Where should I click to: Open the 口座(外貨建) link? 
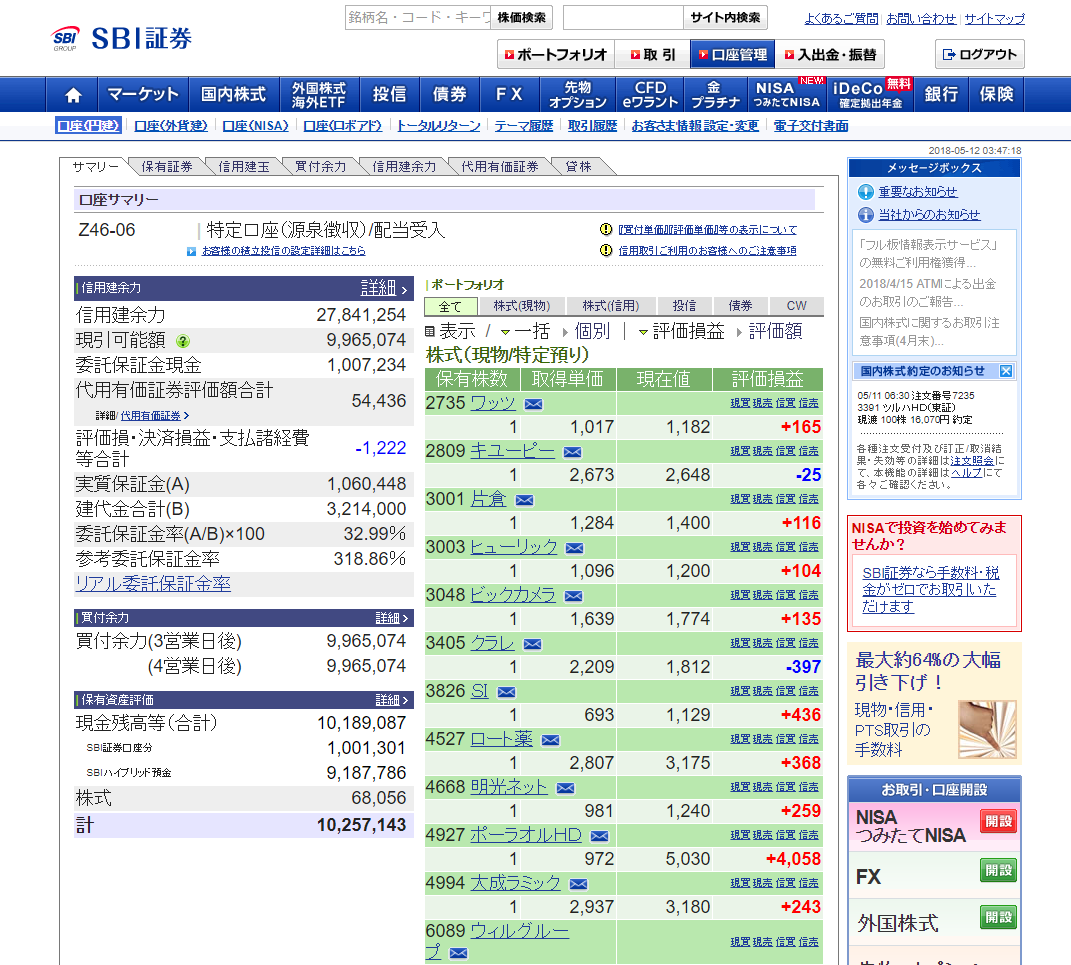tap(171, 126)
